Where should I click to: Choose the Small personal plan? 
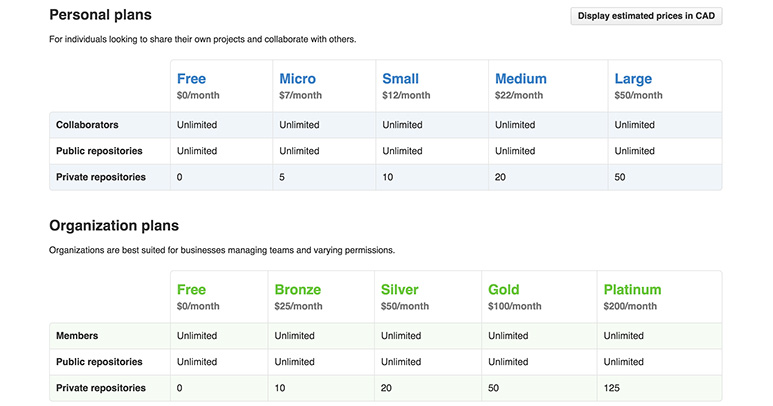point(400,79)
